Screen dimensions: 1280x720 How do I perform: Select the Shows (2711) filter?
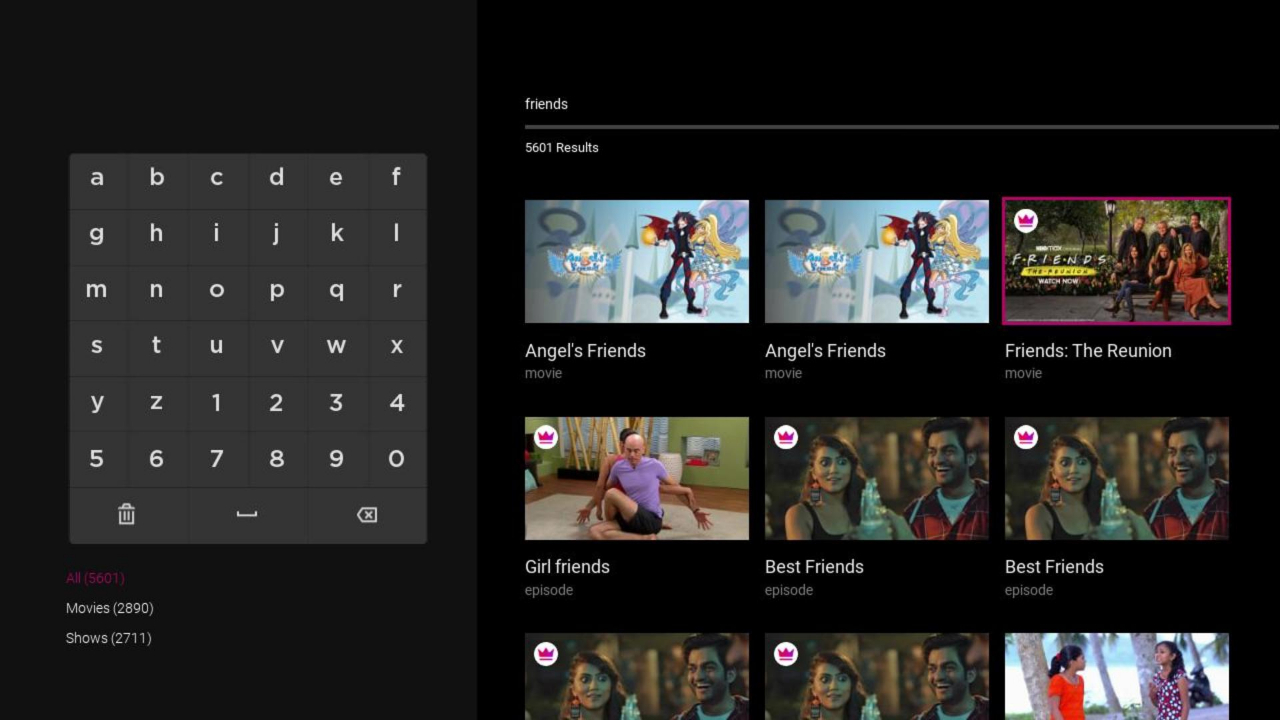(x=107, y=638)
